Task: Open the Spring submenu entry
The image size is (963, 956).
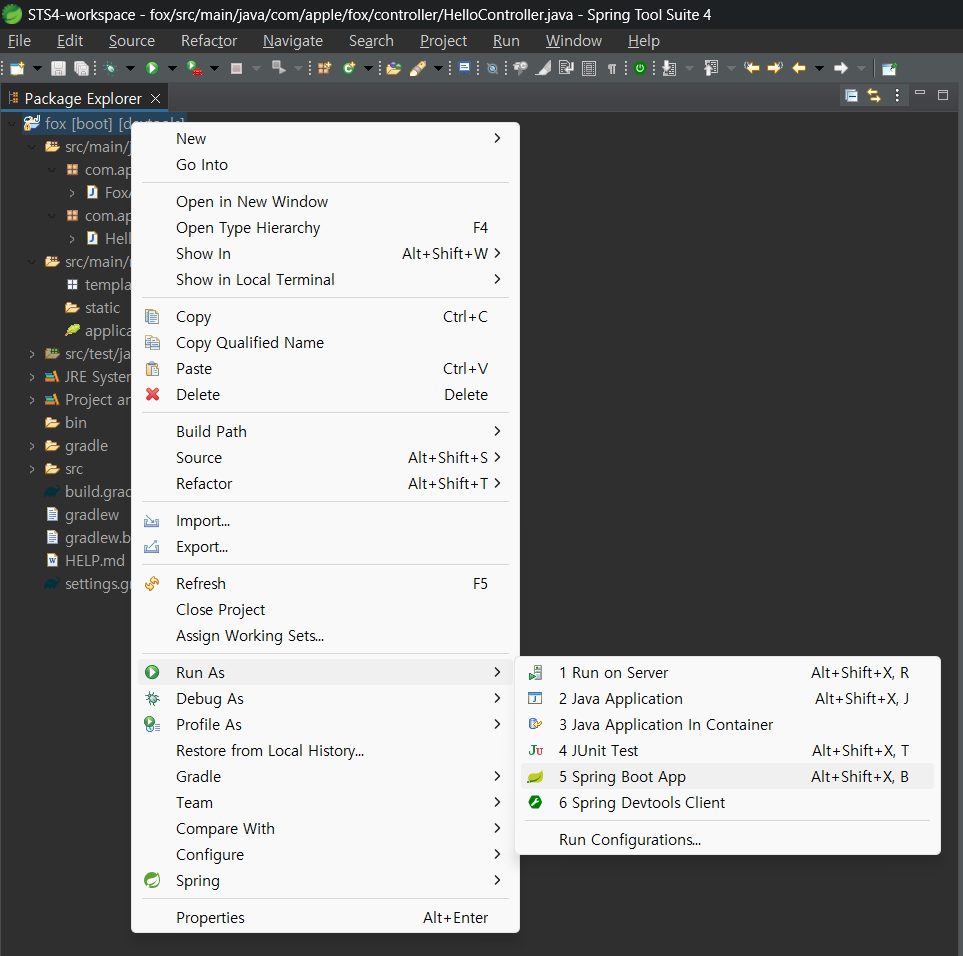Action: 326,881
